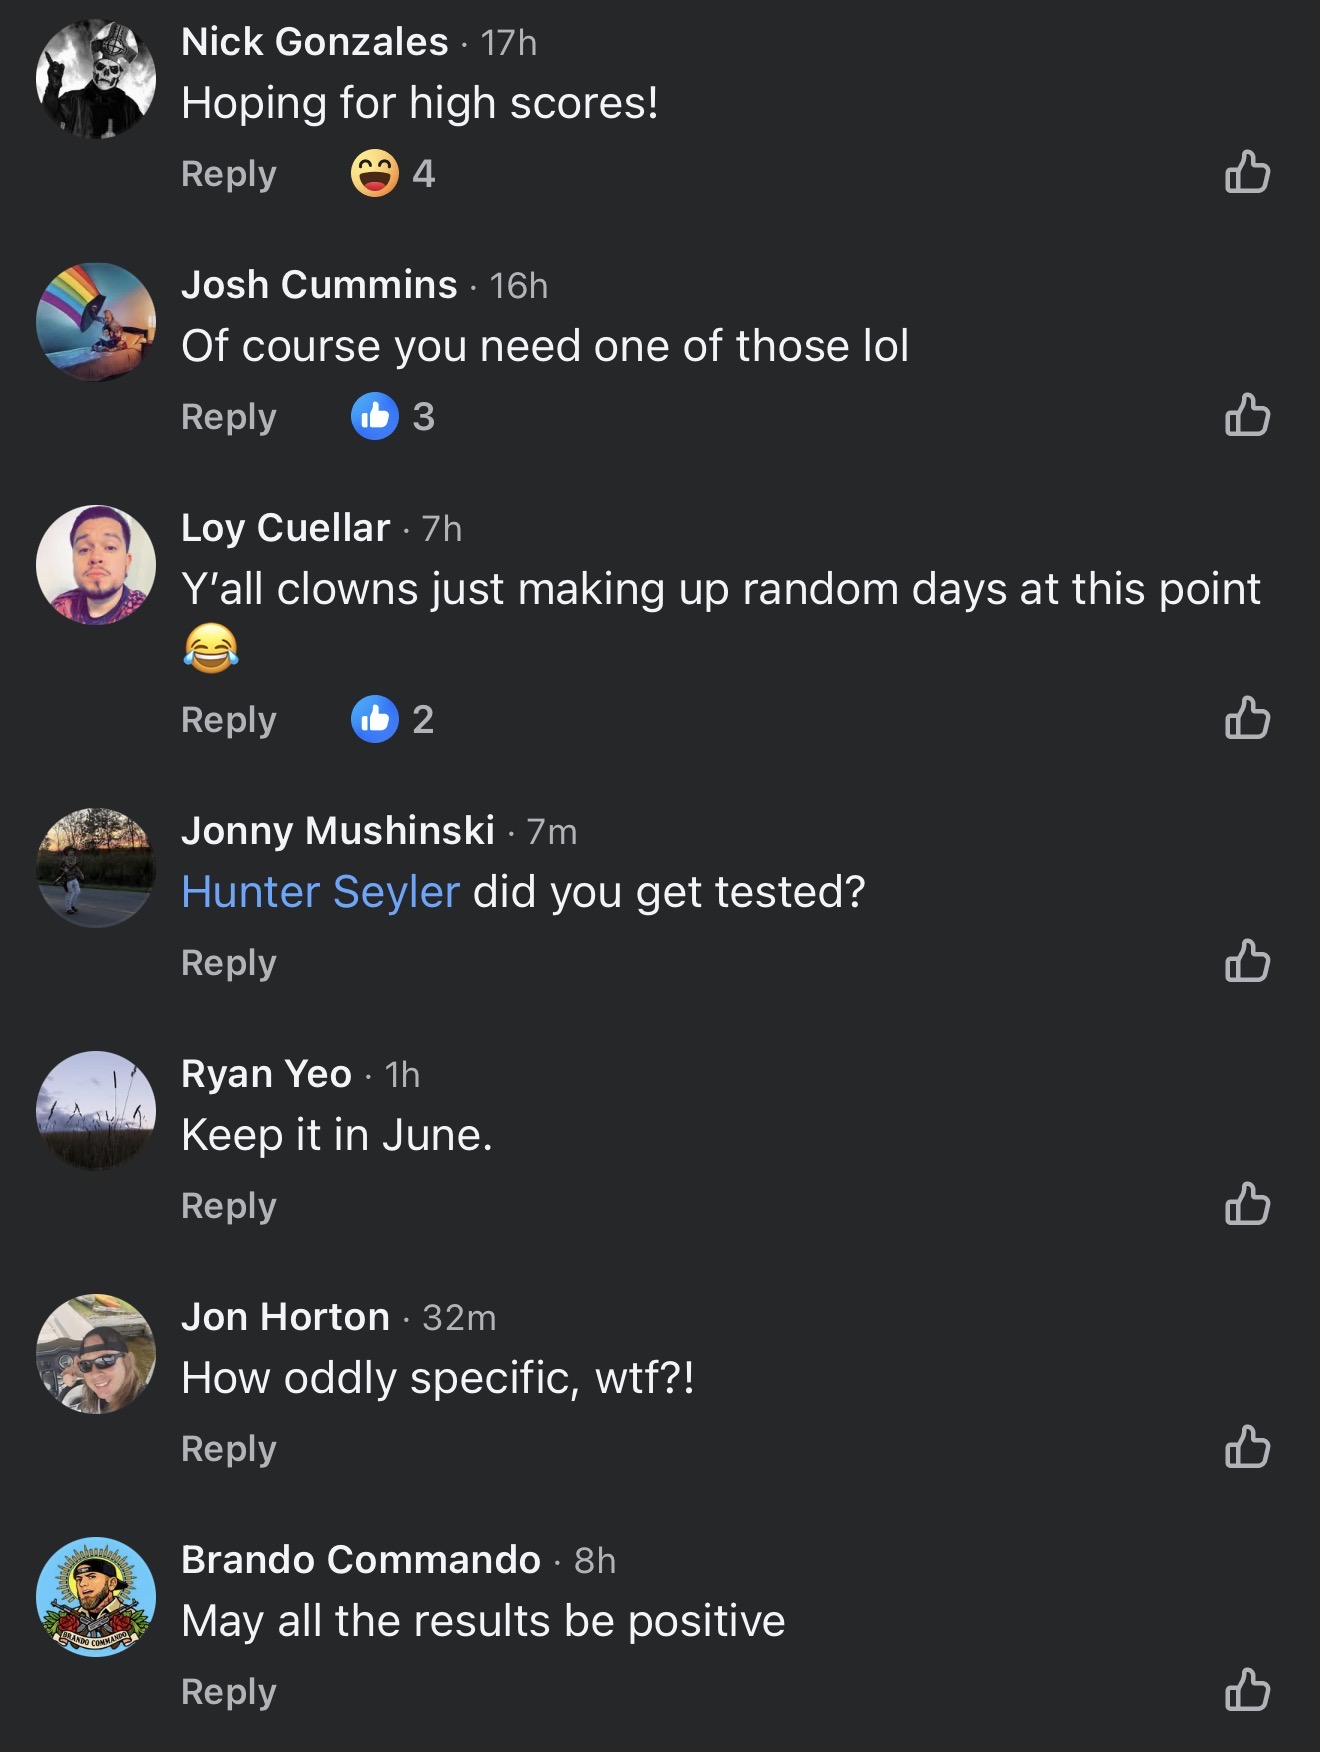Image resolution: width=1320 pixels, height=1752 pixels.
Task: Open Nick Gonzales' skull profile picture
Action: pyautogui.click(x=96, y=78)
